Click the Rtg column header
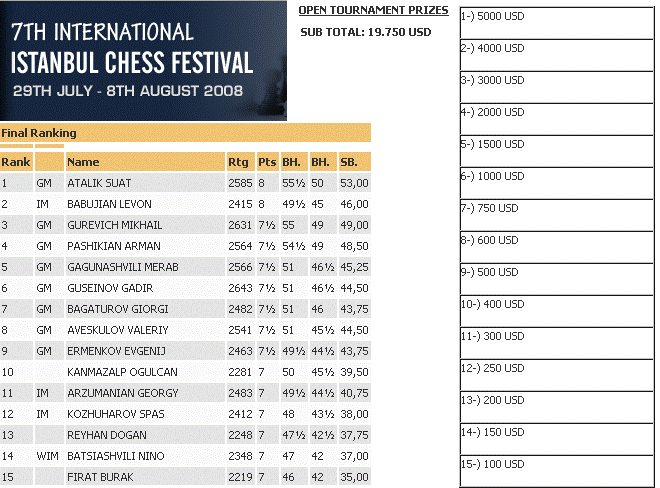The width and height of the screenshot is (660, 488). tap(238, 162)
